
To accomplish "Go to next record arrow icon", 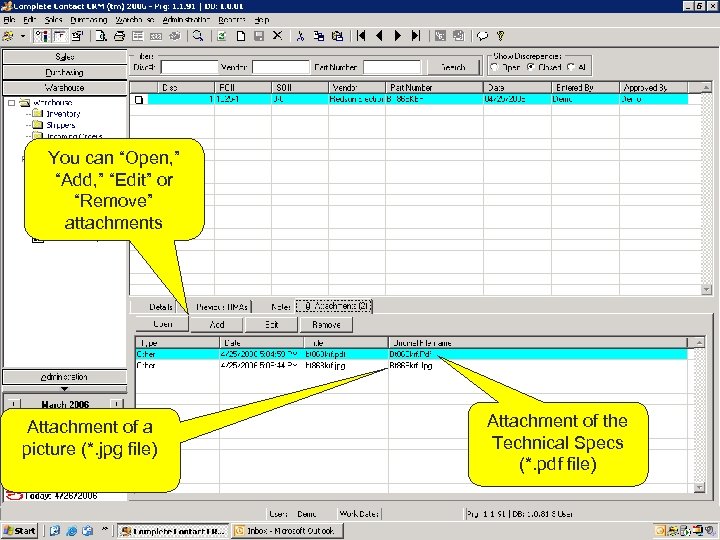I will click(398, 36).
